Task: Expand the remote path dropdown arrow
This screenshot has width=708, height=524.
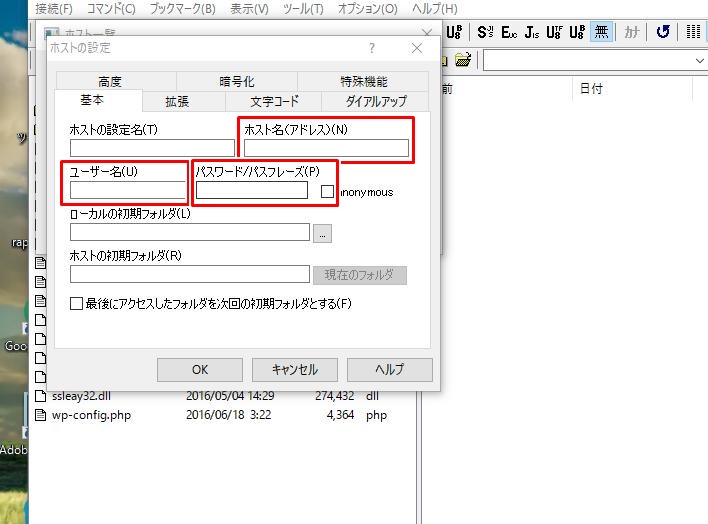Action: 699,61
